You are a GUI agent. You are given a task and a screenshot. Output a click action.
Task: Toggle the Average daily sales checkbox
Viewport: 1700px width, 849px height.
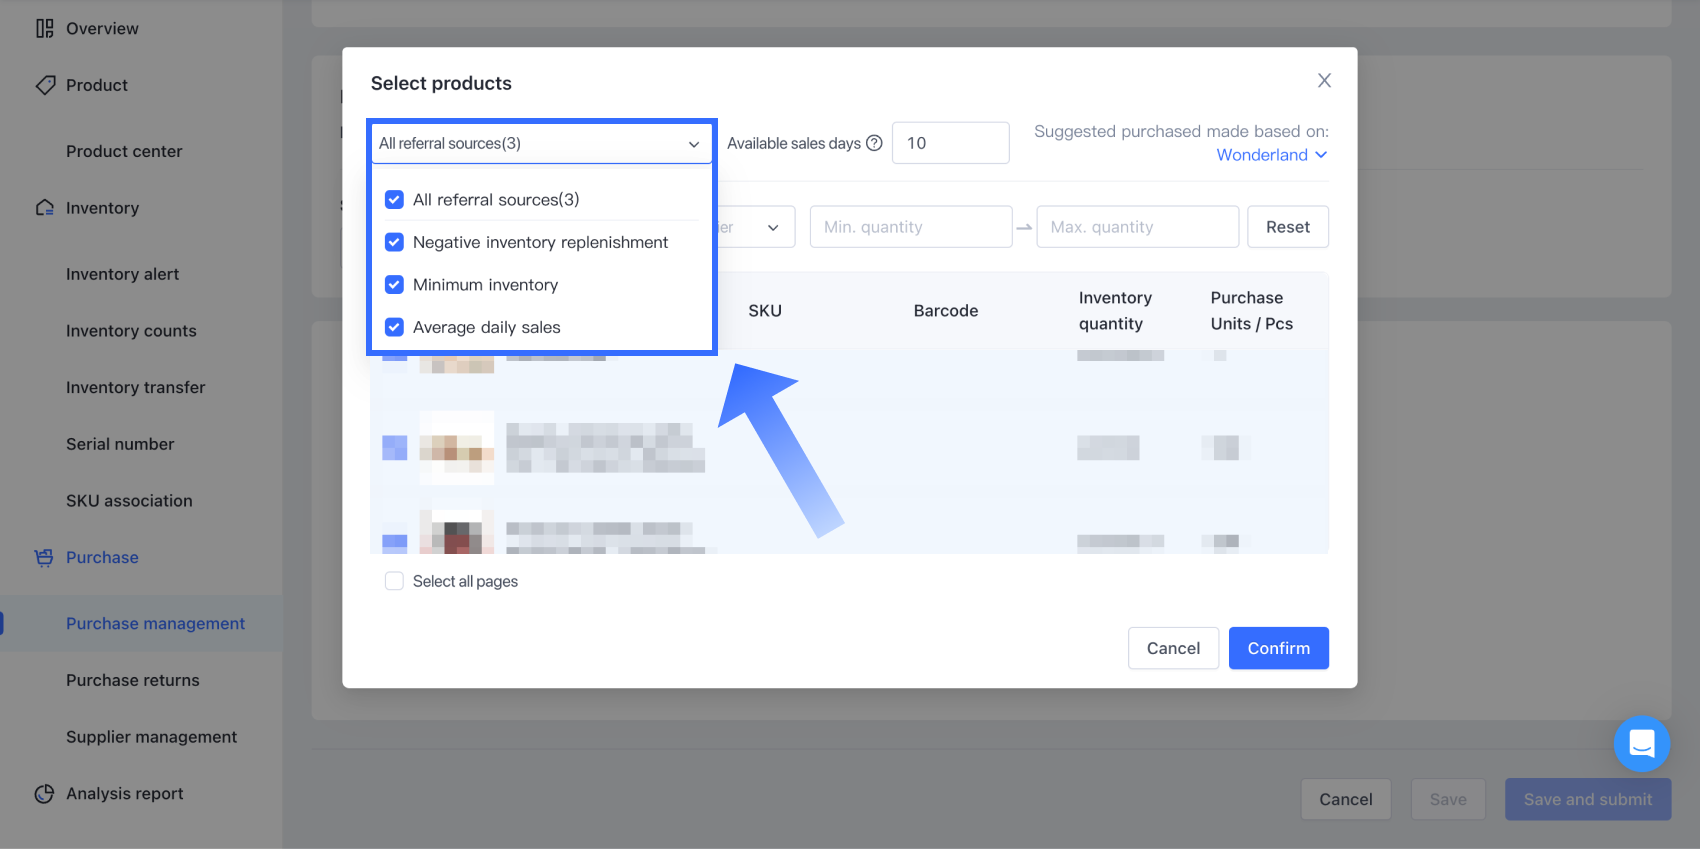click(394, 327)
